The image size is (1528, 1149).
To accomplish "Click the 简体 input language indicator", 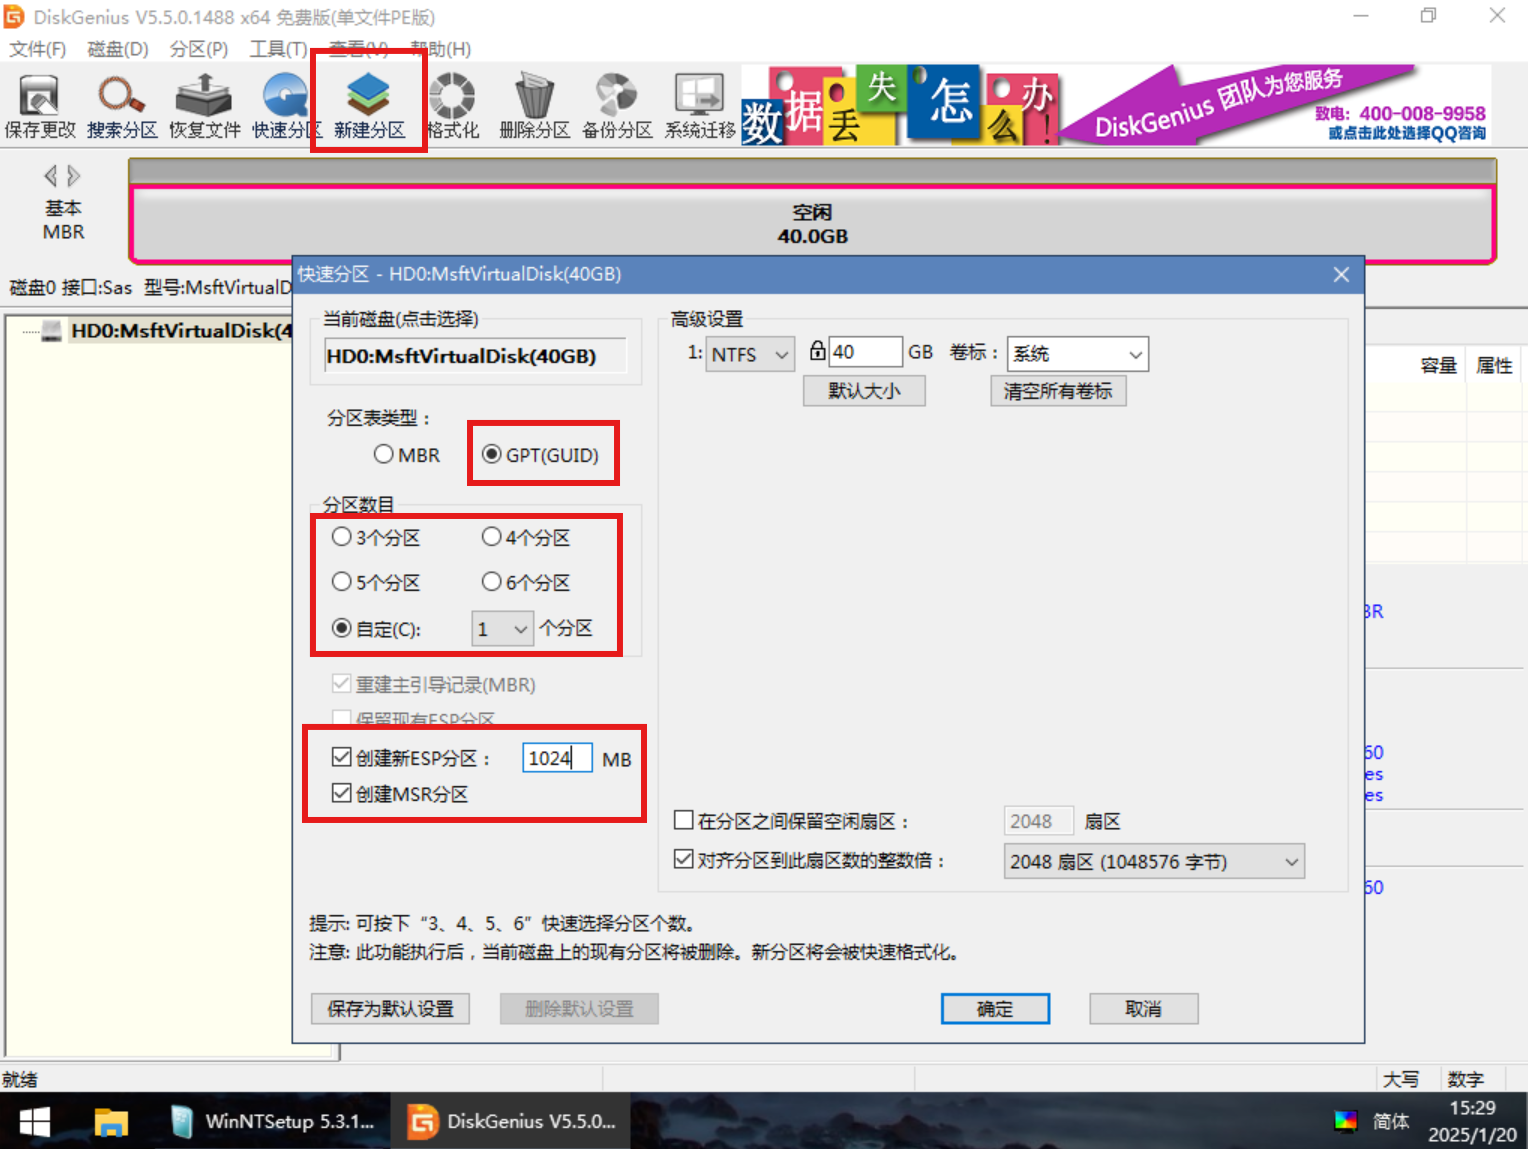I will [1391, 1121].
